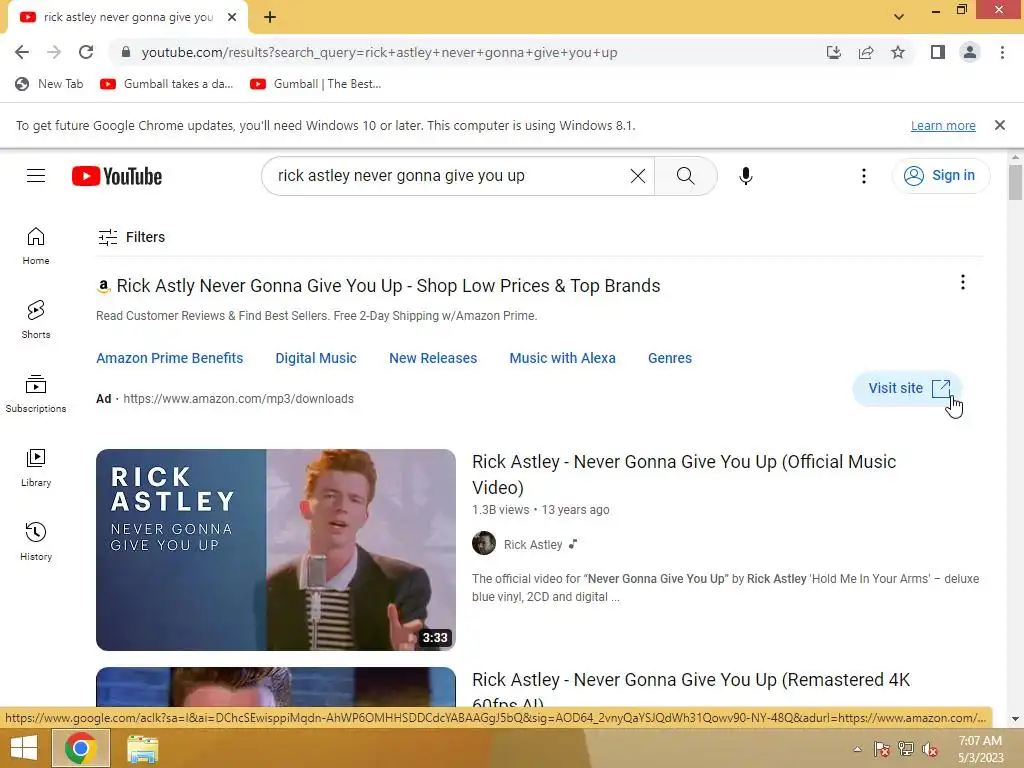
Task: Click the Rick Astley channel name
Action: (533, 545)
